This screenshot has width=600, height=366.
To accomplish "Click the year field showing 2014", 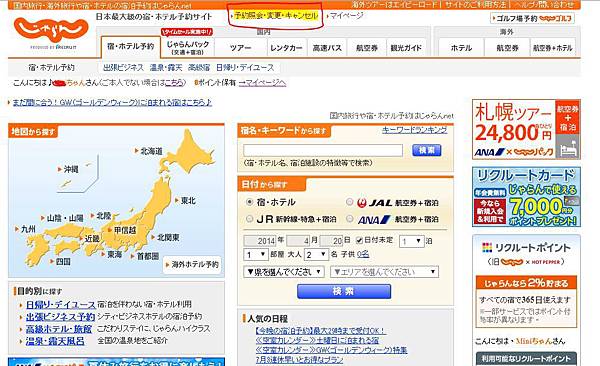I will 260,241.
